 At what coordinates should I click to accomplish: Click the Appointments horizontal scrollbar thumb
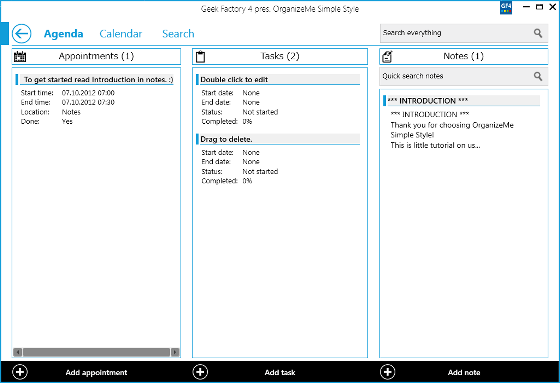click(x=96, y=352)
